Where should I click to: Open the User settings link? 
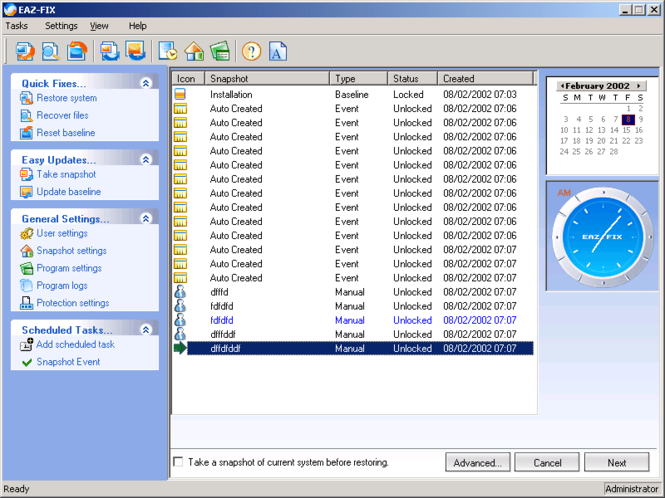point(62,233)
